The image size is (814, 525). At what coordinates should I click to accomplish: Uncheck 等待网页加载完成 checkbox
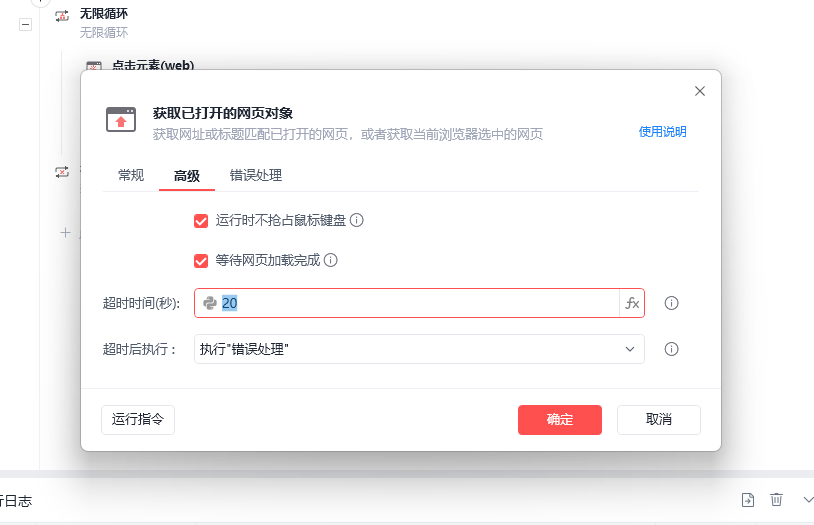click(201, 261)
